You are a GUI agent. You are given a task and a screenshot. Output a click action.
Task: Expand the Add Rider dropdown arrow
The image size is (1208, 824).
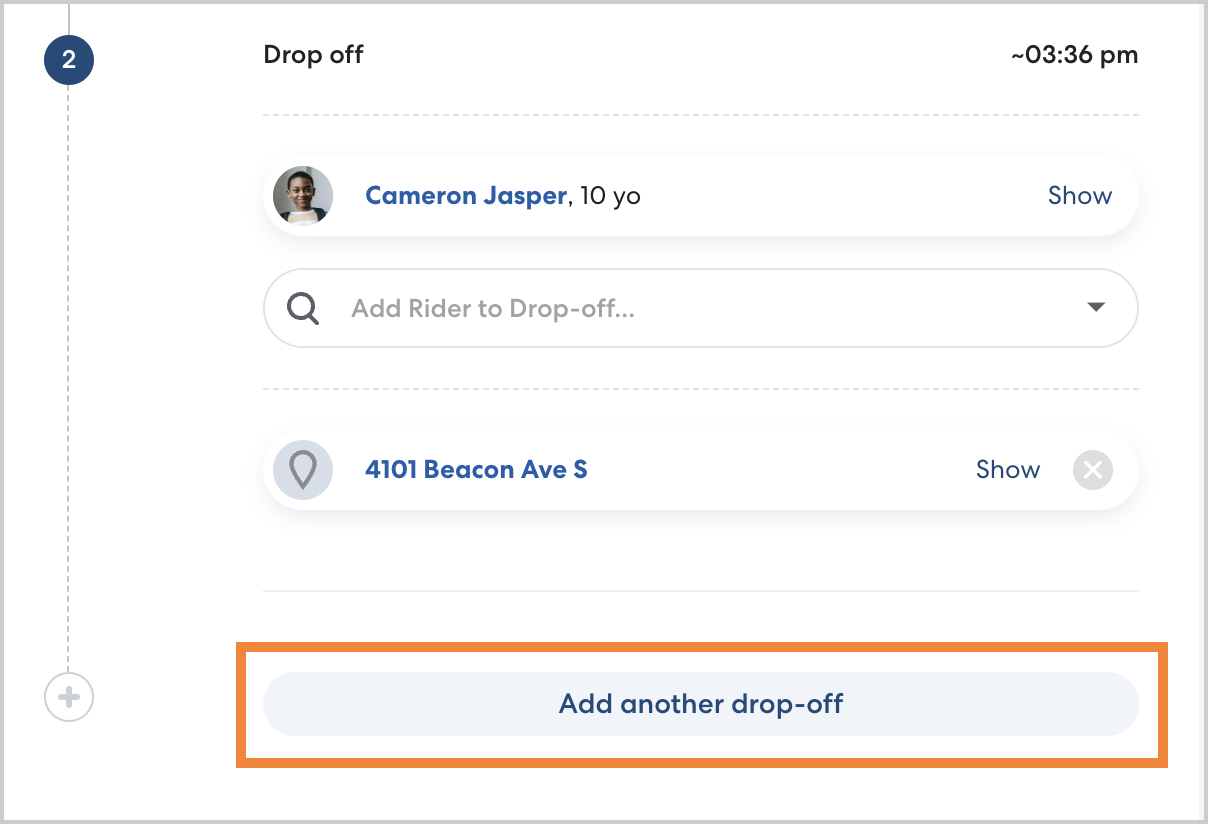(1096, 307)
